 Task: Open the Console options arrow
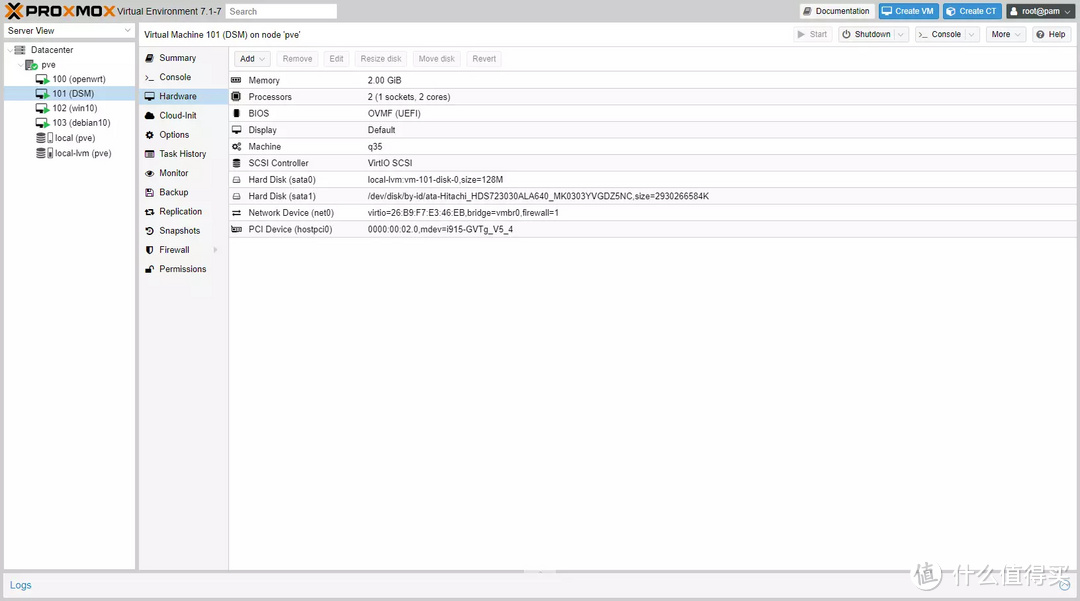coord(971,34)
